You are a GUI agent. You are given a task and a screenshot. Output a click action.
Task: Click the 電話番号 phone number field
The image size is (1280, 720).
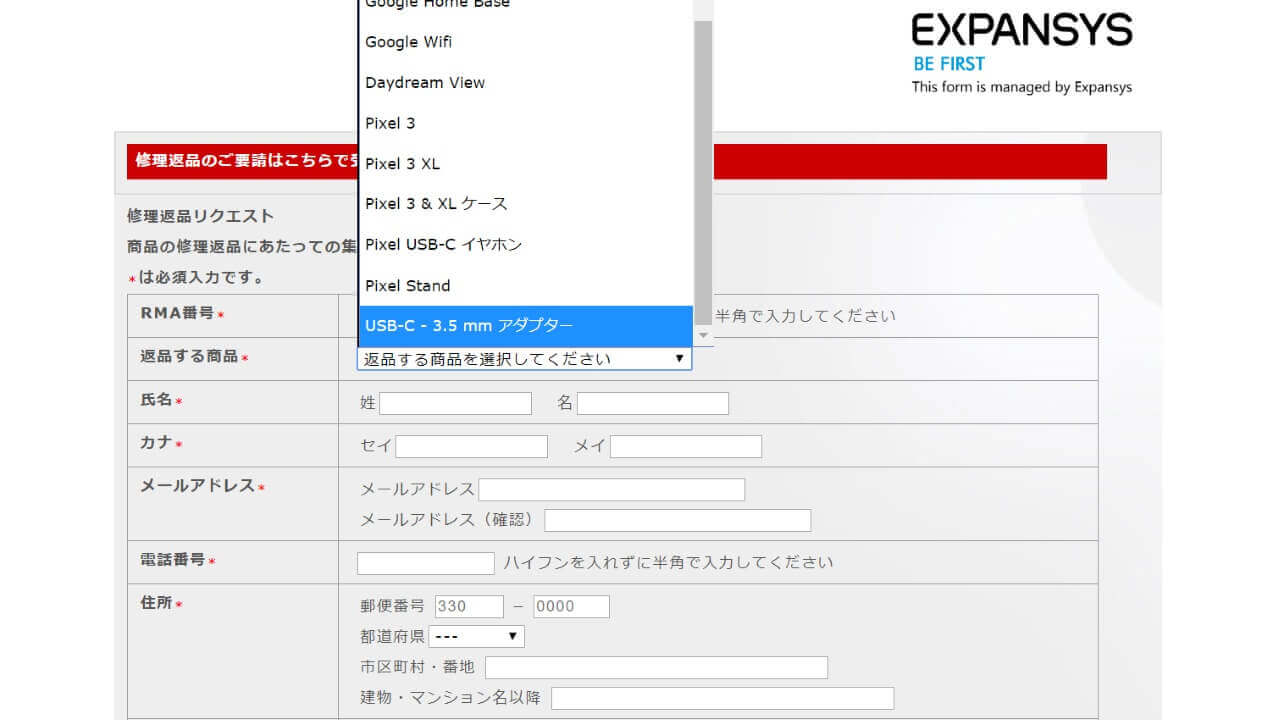tap(425, 563)
